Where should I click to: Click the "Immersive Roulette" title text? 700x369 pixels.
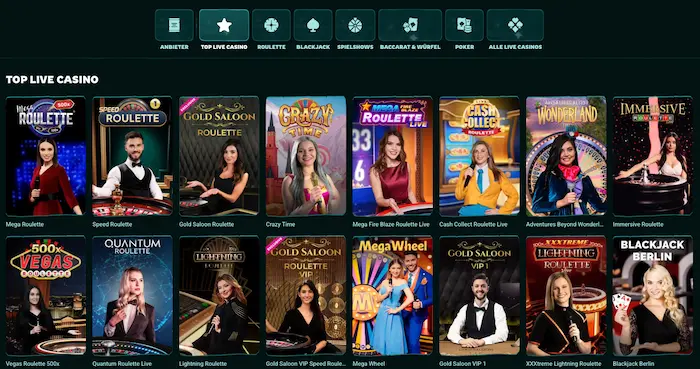[x=638, y=224]
